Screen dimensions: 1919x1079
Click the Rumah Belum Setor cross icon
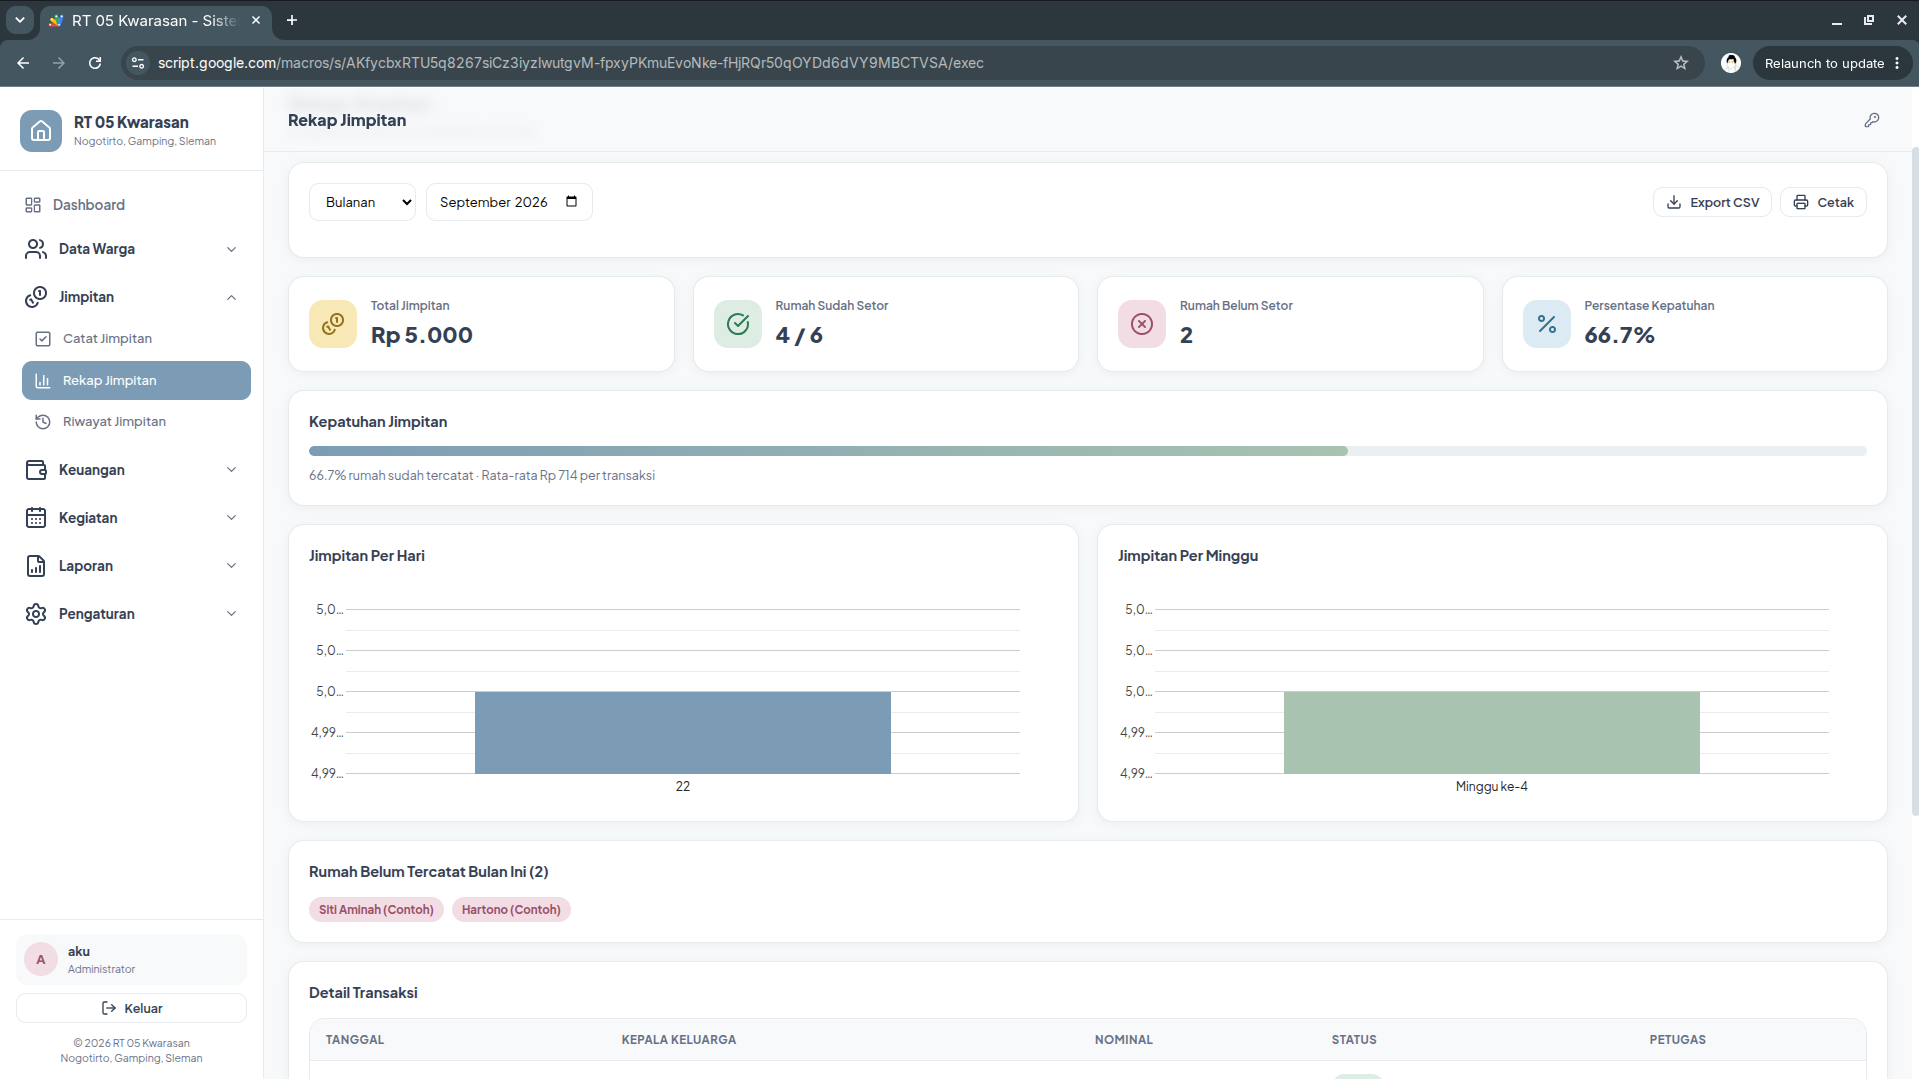(x=1142, y=324)
